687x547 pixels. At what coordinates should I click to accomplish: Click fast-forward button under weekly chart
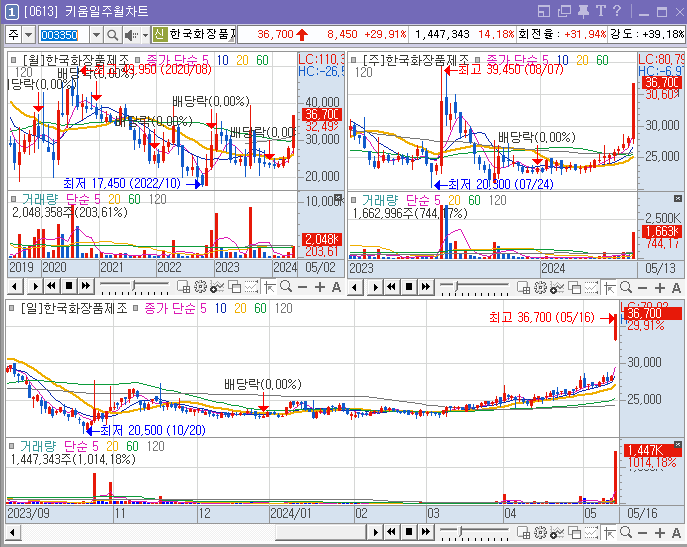point(425,287)
